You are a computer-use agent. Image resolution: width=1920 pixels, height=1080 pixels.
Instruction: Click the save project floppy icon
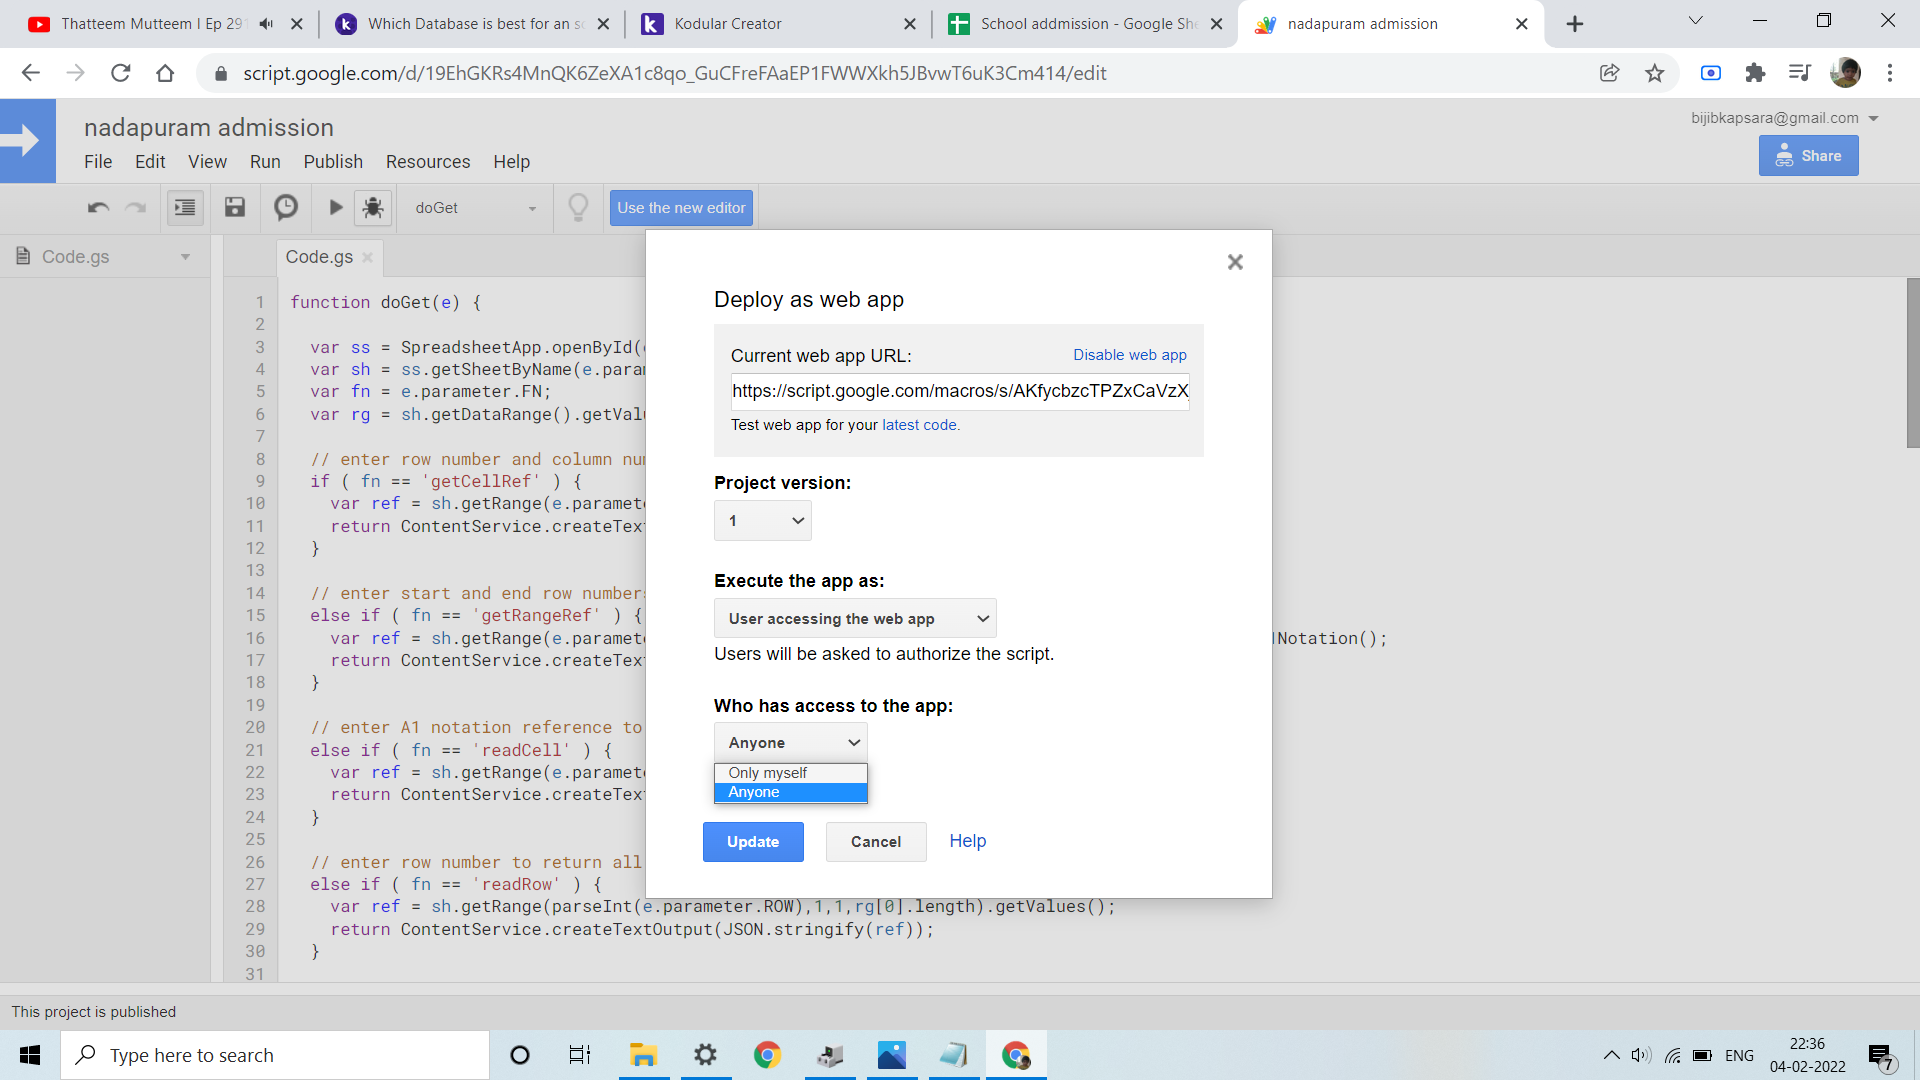[235, 208]
